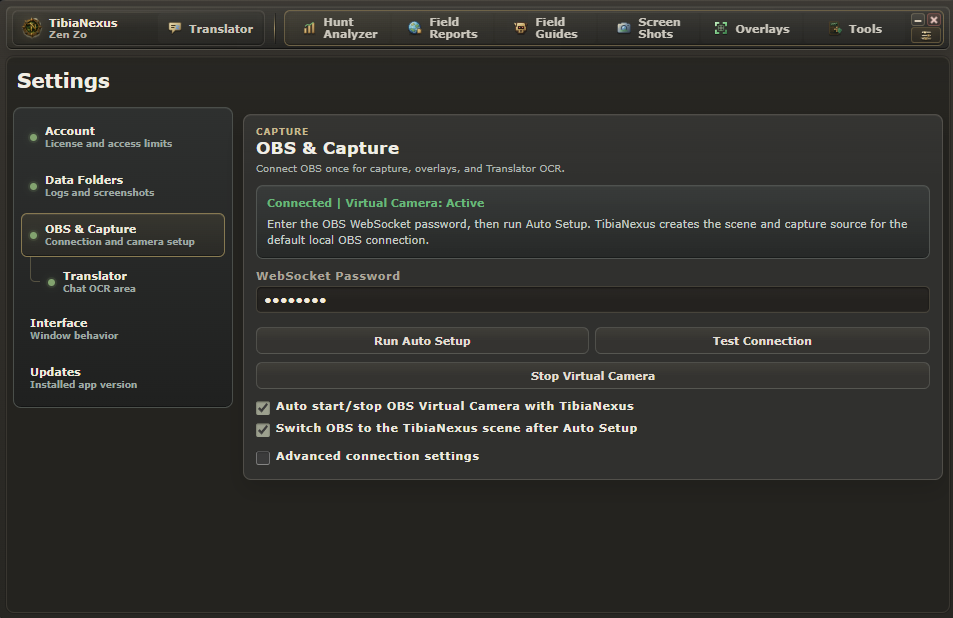Image resolution: width=953 pixels, height=618 pixels.
Task: Close the TibiaNexus window
Action: (x=934, y=20)
